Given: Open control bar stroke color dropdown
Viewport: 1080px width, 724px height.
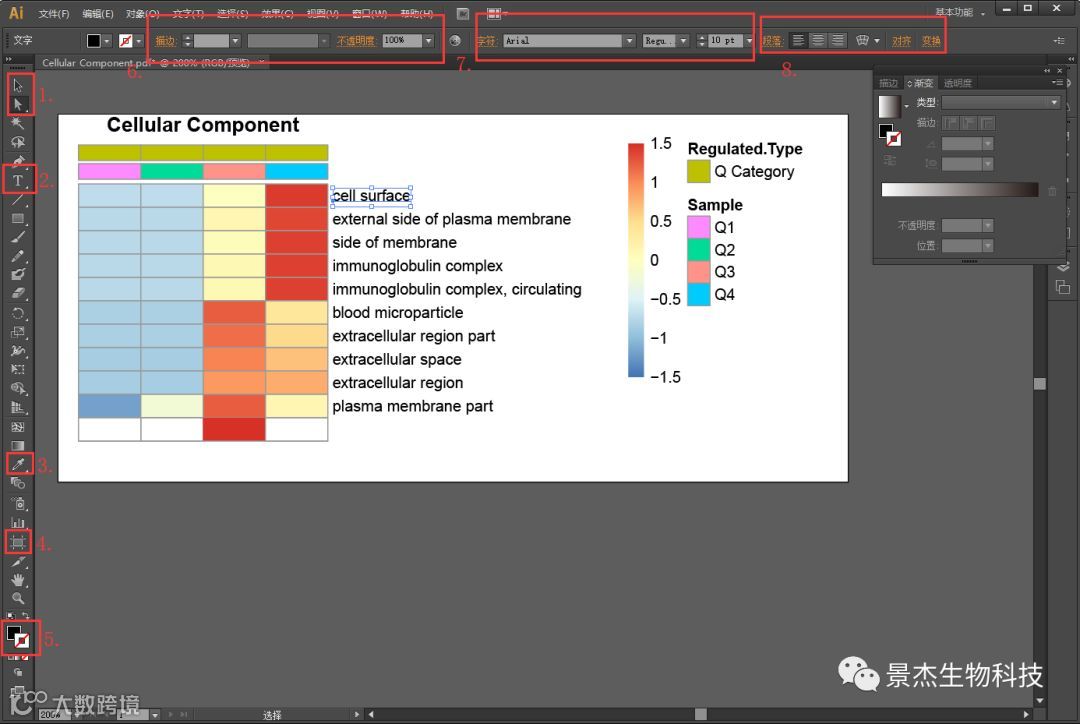Looking at the screenshot, I should pyautogui.click(x=138, y=41).
